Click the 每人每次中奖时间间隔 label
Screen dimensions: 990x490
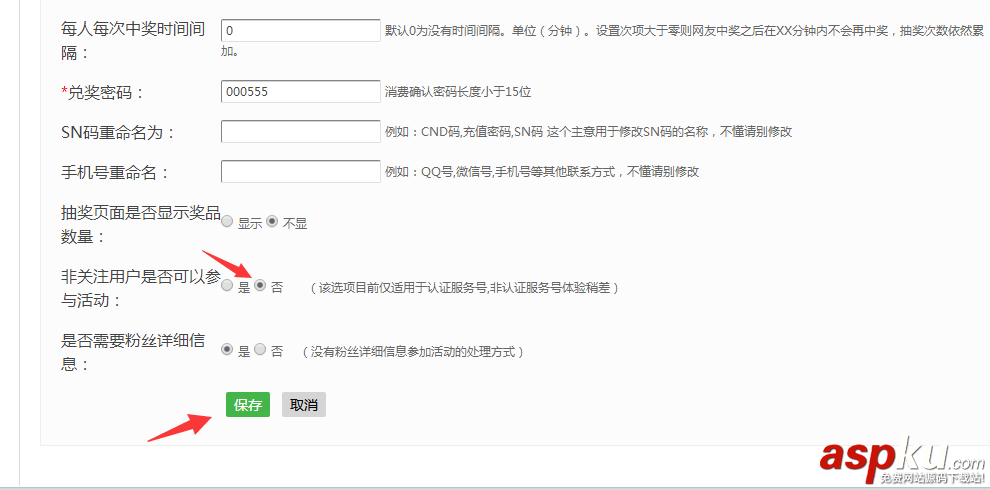133,40
